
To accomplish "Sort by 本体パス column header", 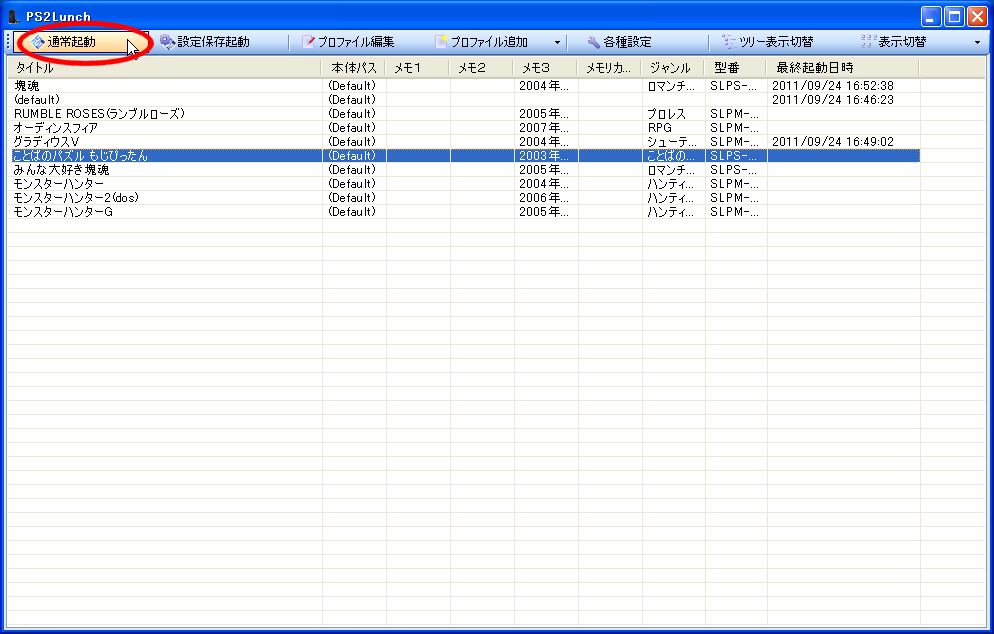I will click(x=354, y=68).
